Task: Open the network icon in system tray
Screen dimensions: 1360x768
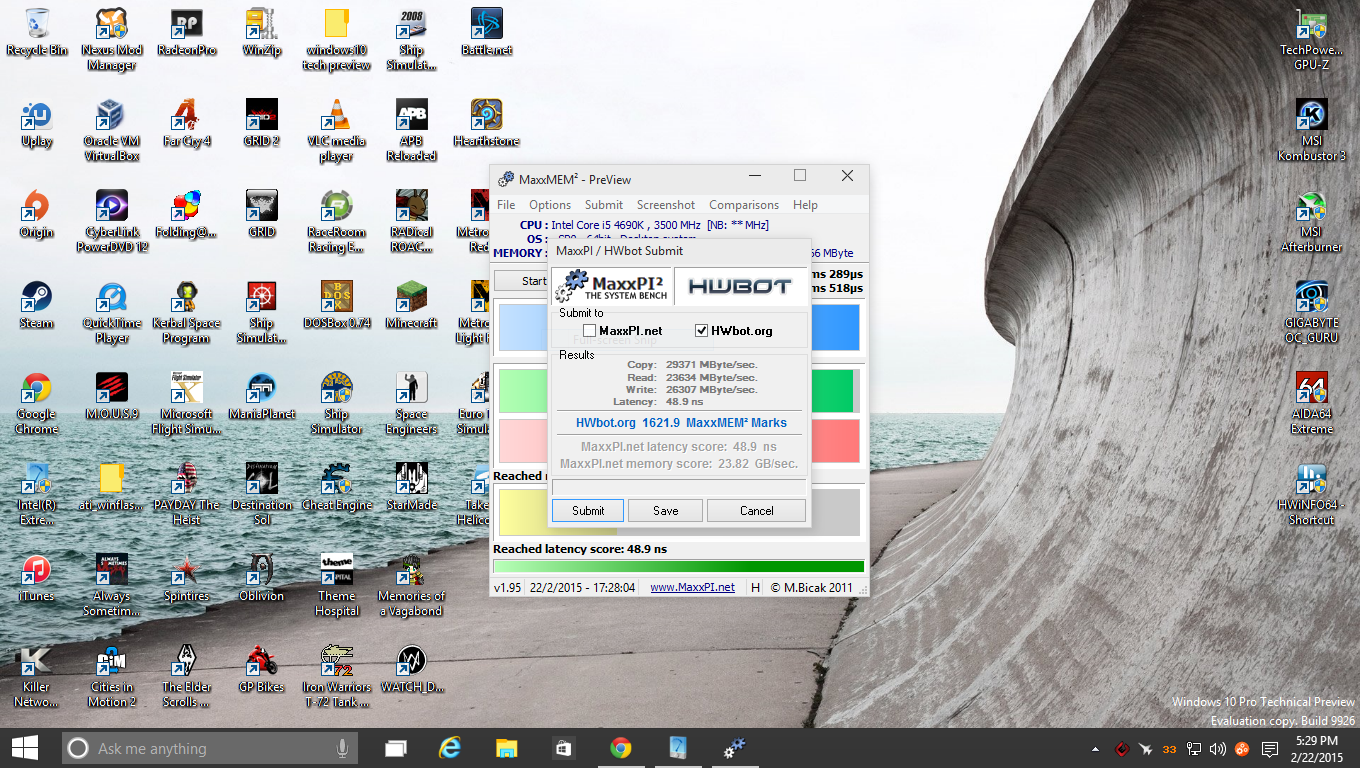Action: tap(1193, 748)
